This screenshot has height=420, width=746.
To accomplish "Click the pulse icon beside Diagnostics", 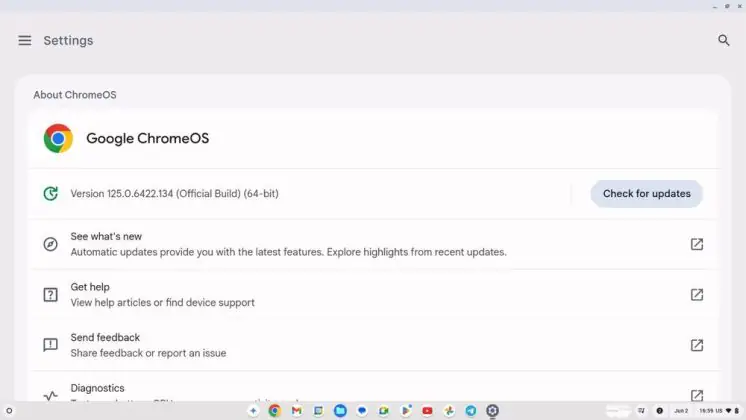I will 50,395.
